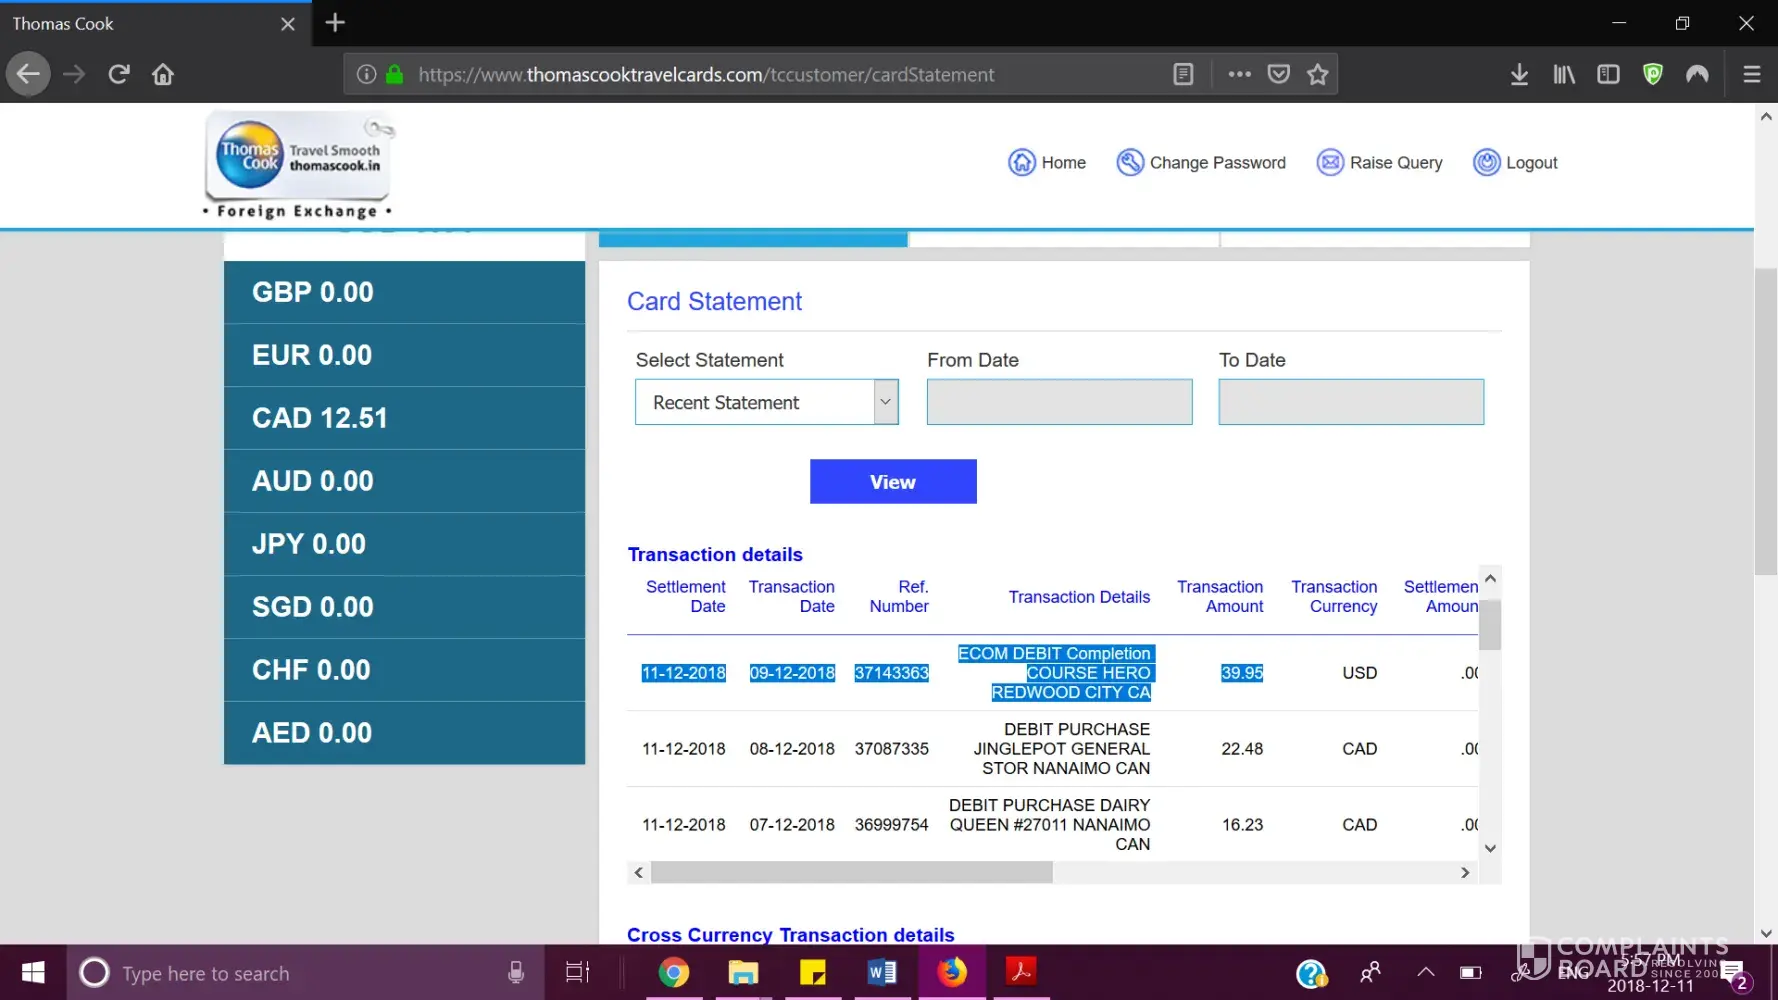Open the Raise Query link
This screenshot has width=1778, height=1000.
point(1380,162)
